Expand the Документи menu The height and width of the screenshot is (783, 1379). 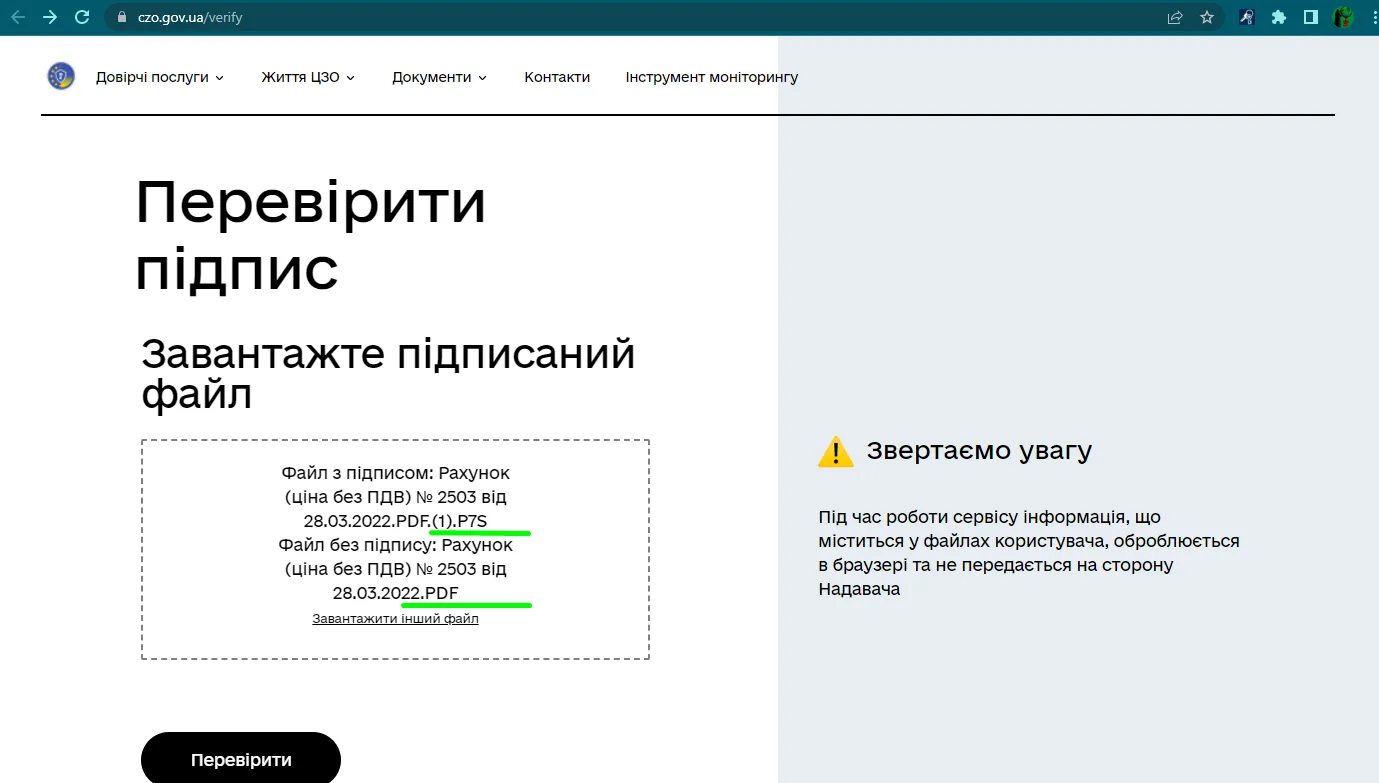coord(439,77)
